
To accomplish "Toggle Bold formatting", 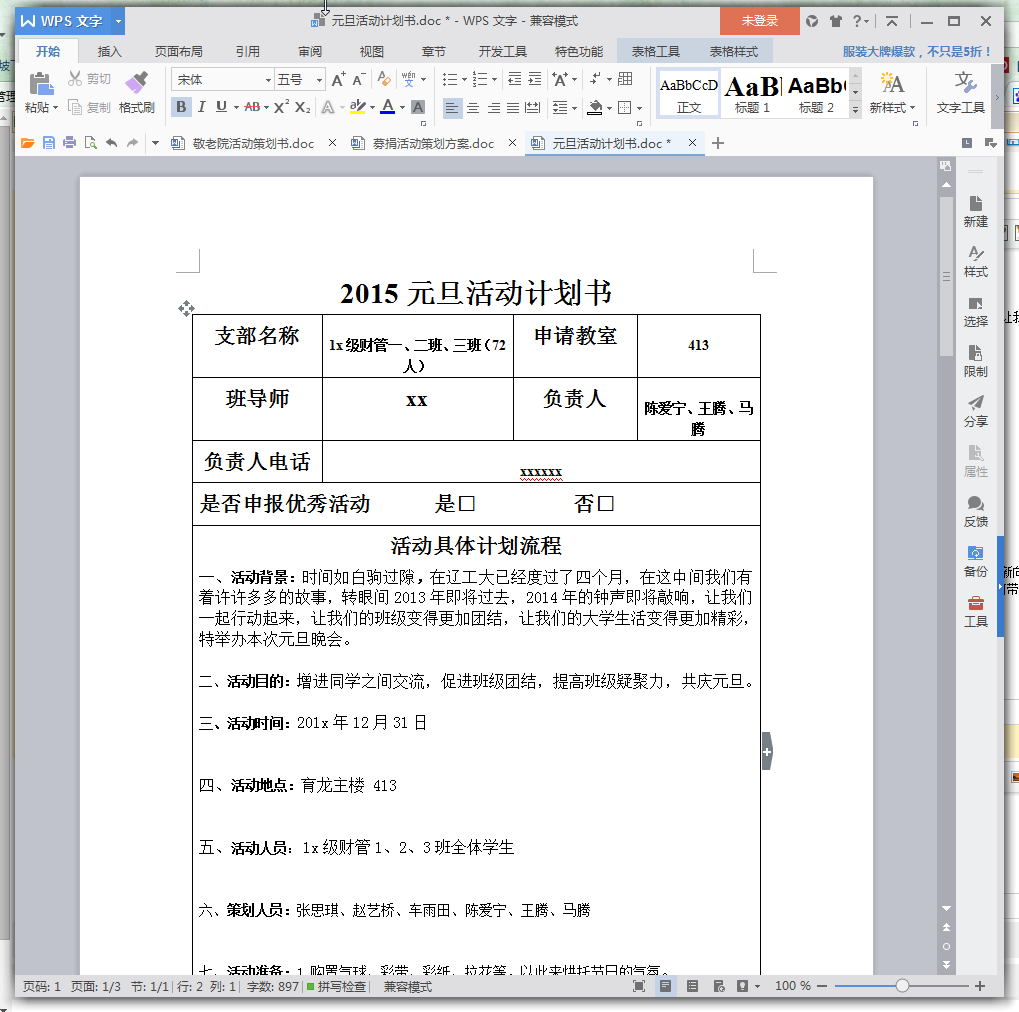I will pyautogui.click(x=181, y=105).
